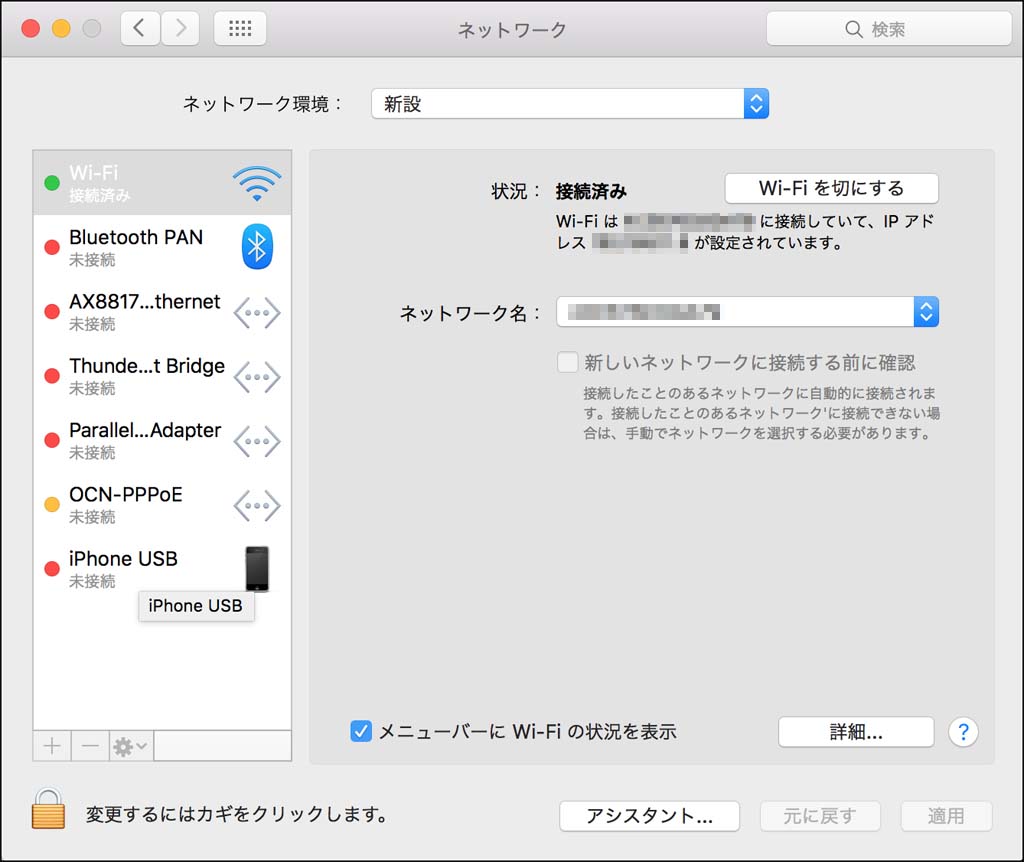Select iPhone USB in the service list
The image size is (1024, 862).
[x=162, y=569]
